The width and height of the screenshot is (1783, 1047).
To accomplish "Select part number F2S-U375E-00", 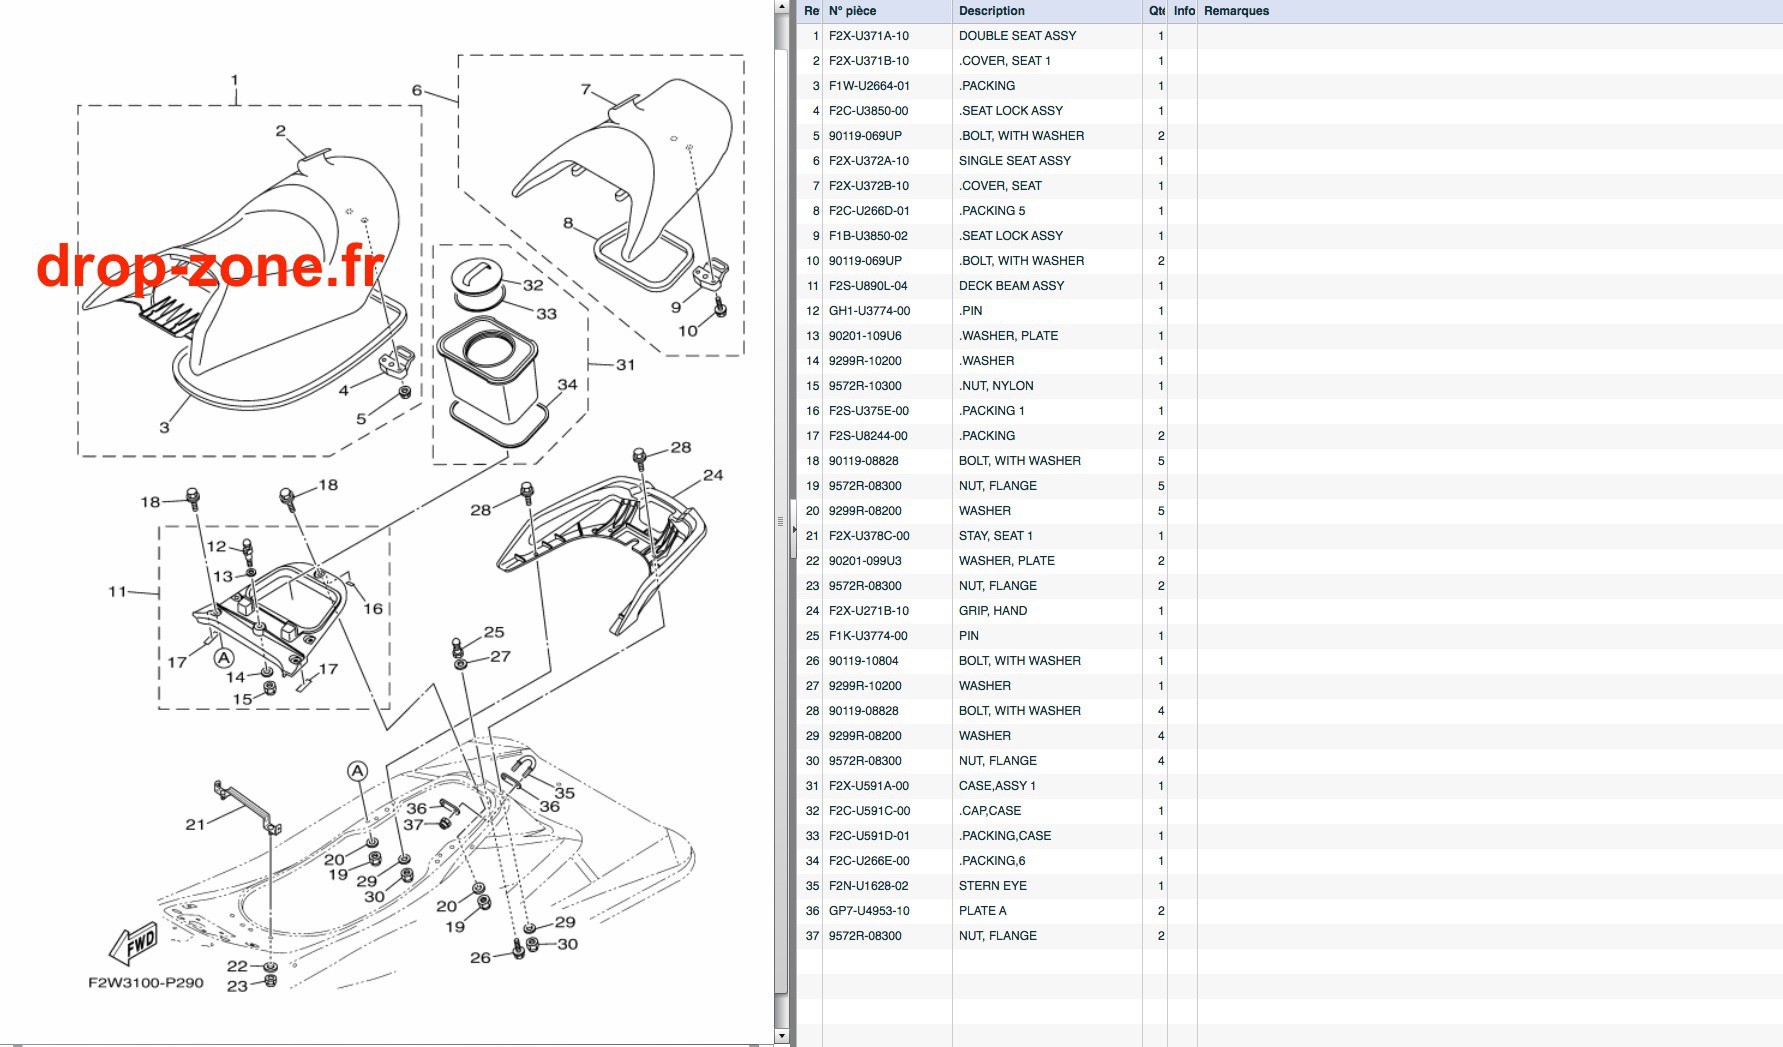I will coord(869,411).
